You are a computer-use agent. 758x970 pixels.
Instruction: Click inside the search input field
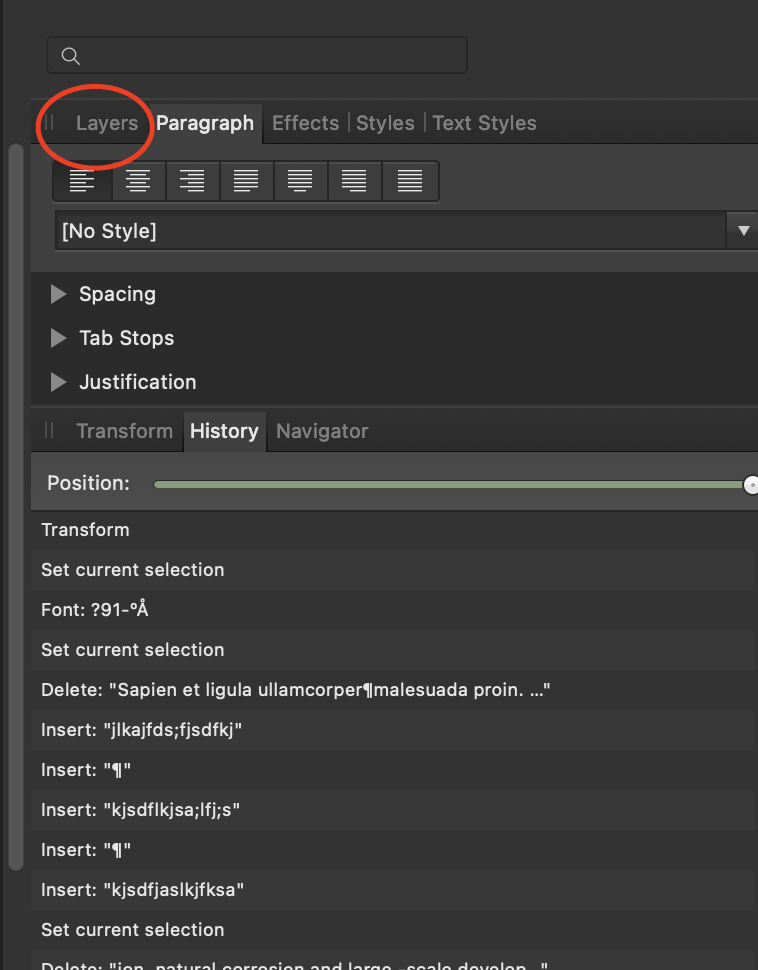(x=270, y=56)
